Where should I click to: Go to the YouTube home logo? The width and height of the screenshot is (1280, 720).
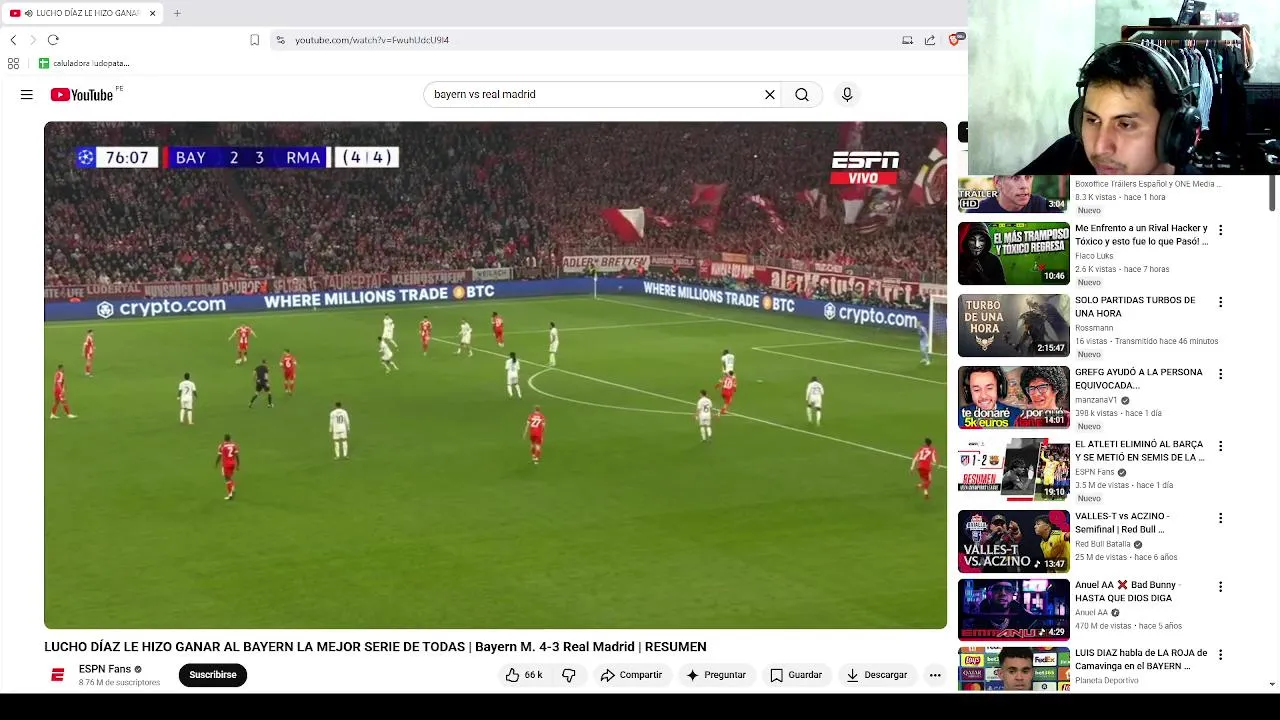[x=82, y=94]
